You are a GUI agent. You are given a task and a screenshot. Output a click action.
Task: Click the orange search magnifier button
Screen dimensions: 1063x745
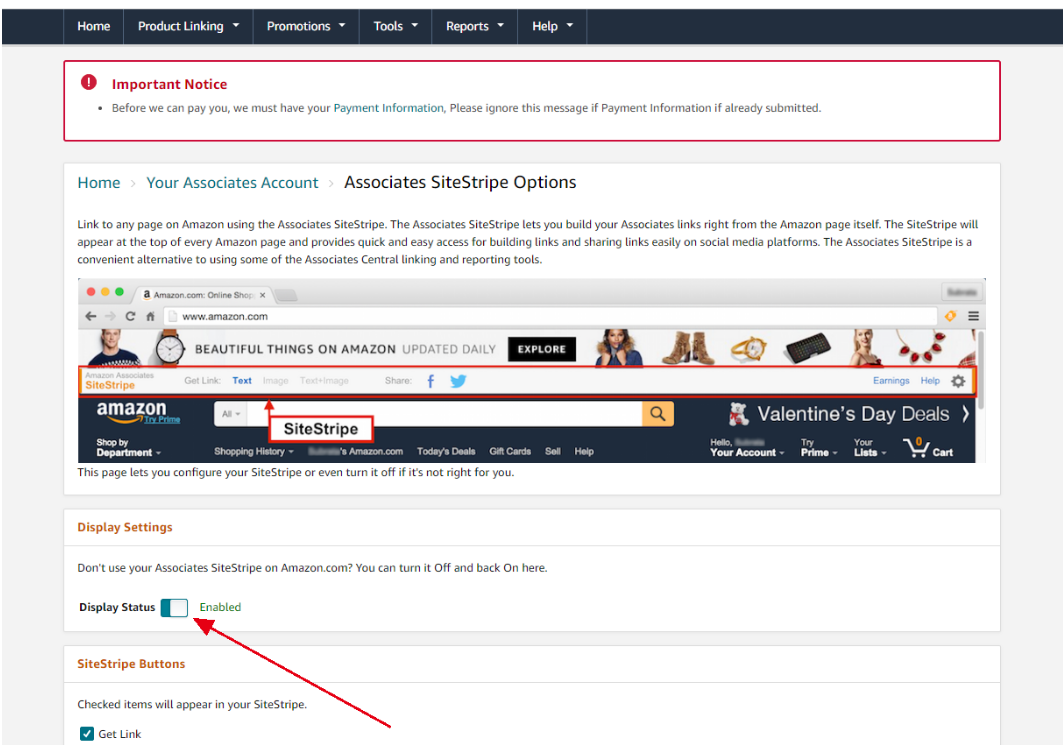point(657,414)
